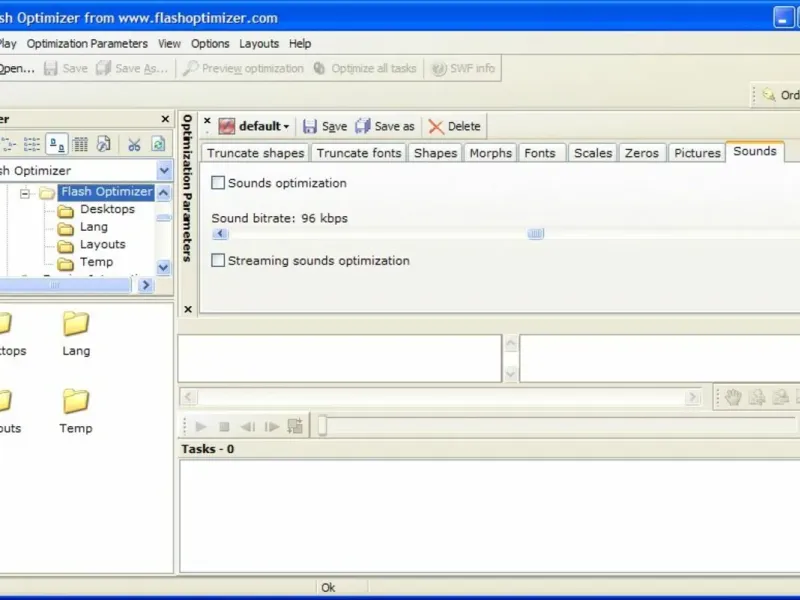The height and width of the screenshot is (600, 800).
Task: Select Layouts folder in the tree
Action: pos(103,244)
